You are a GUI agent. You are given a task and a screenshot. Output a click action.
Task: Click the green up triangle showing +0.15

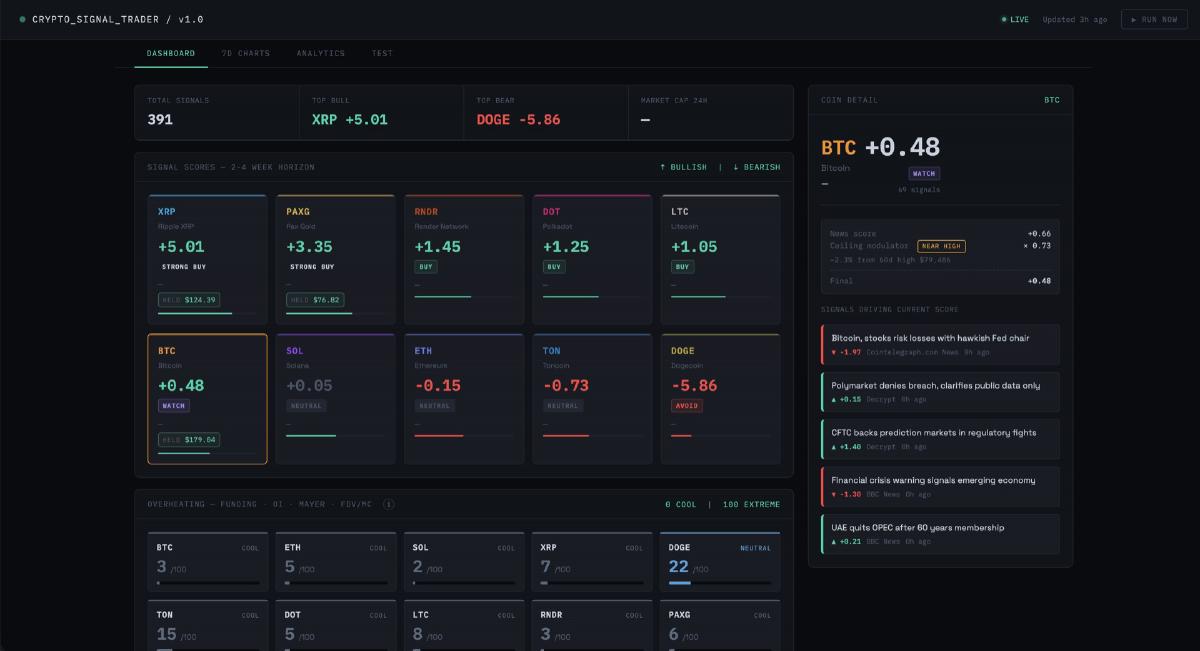(x=834, y=399)
